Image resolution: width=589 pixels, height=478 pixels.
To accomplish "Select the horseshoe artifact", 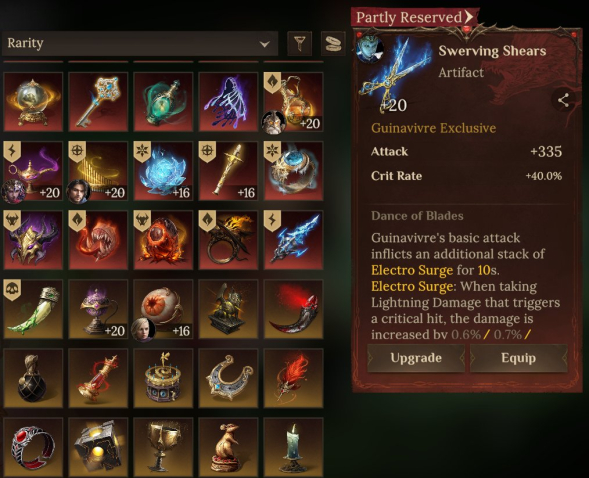I will (228, 378).
